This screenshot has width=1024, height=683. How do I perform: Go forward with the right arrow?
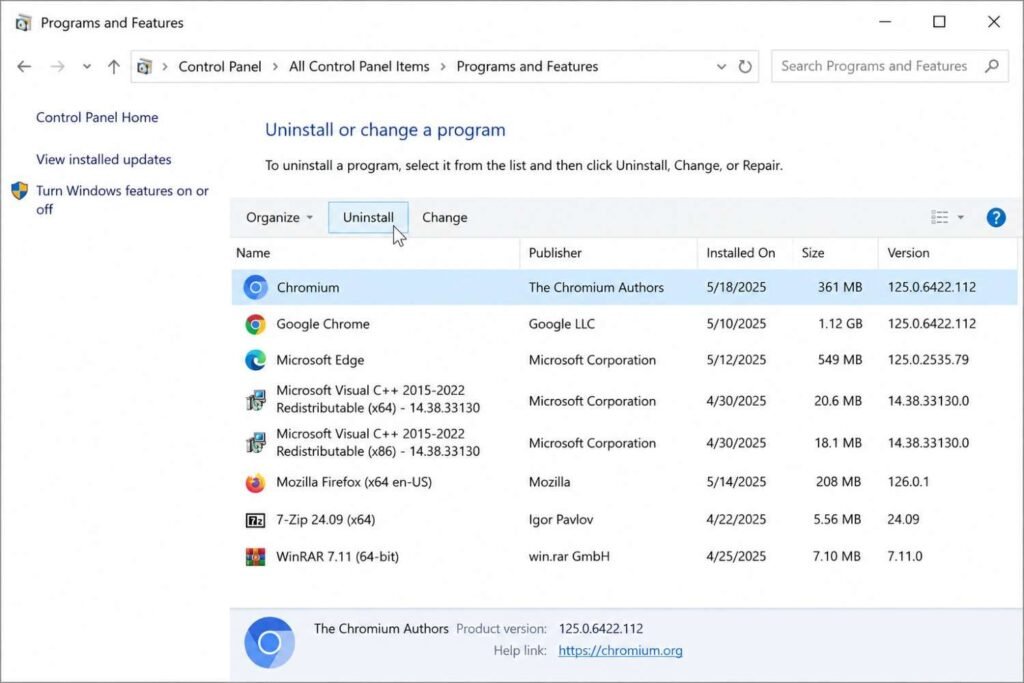[57, 67]
